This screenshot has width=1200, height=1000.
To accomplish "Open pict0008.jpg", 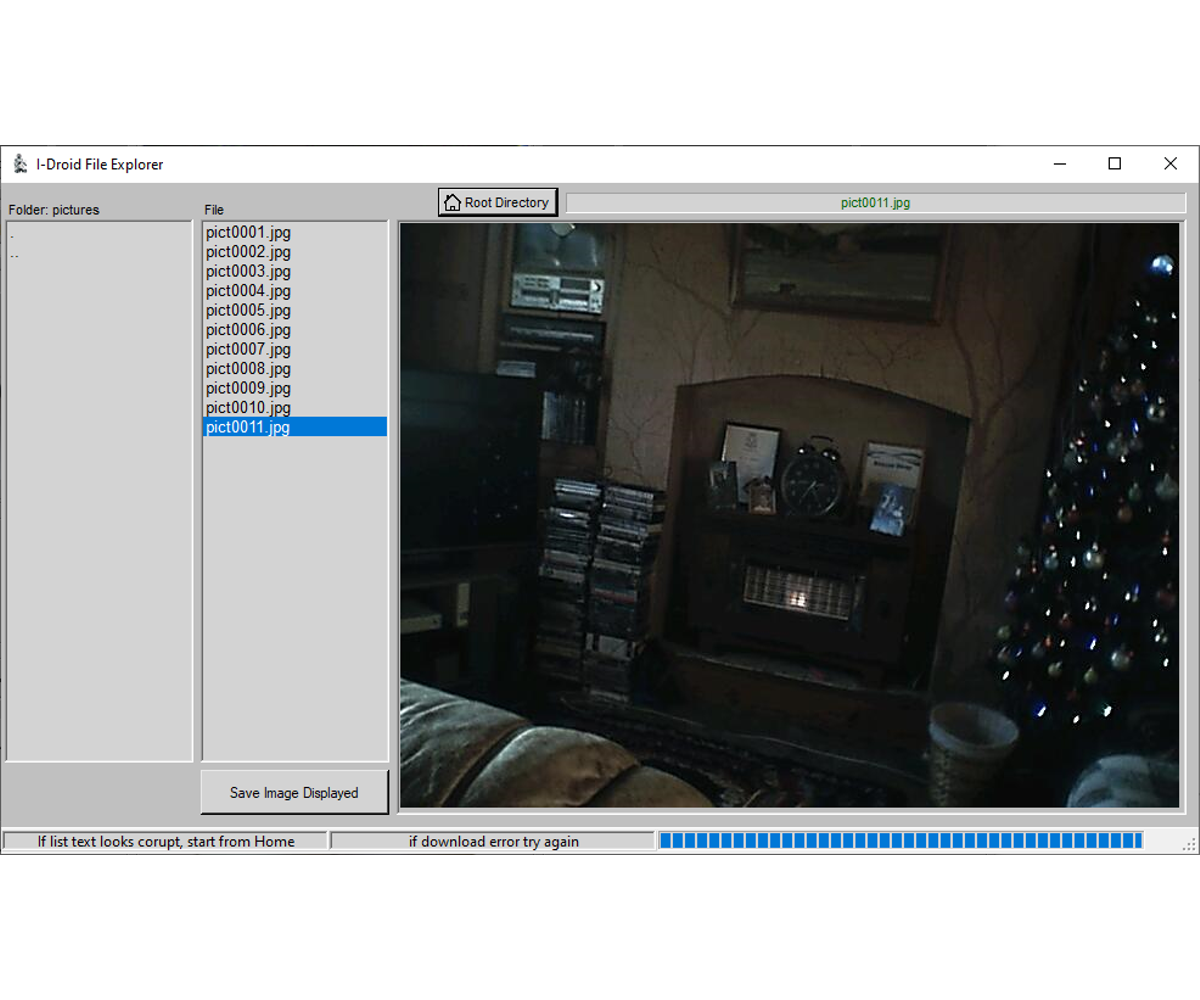I will tap(247, 368).
